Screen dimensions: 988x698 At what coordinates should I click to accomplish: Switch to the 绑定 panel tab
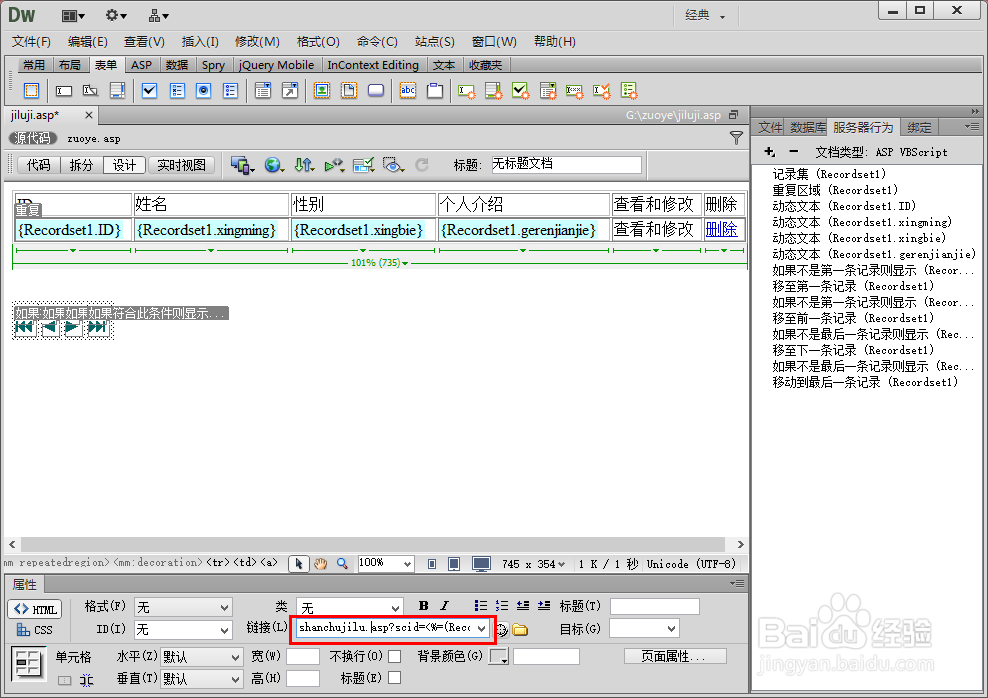click(919, 128)
